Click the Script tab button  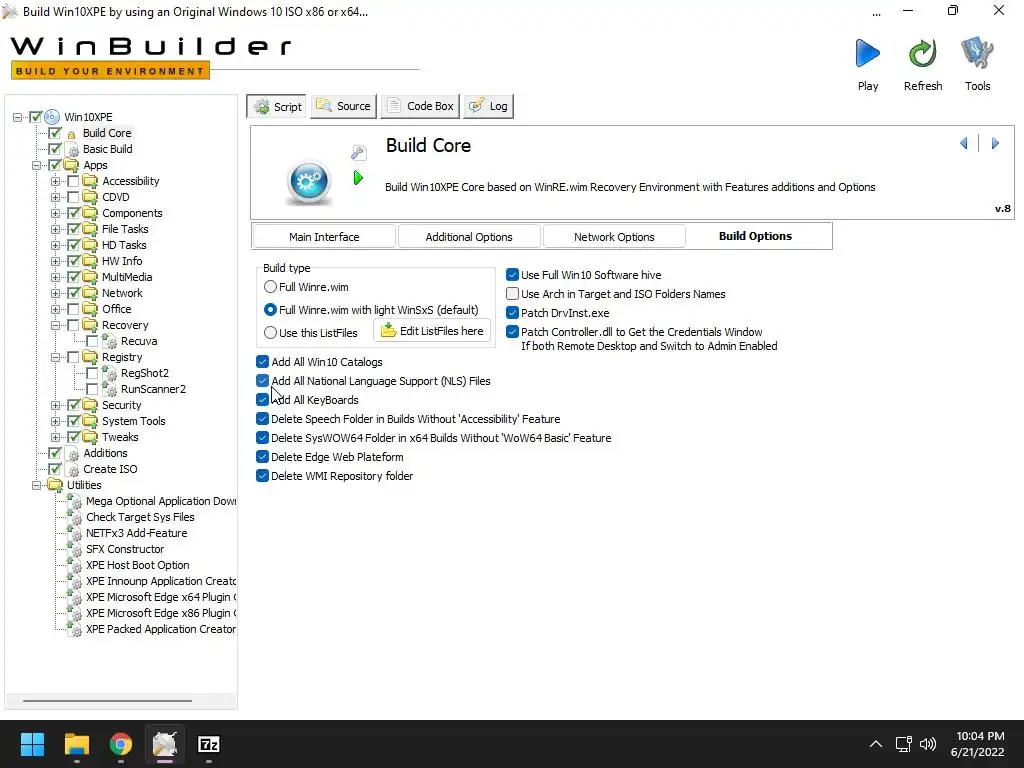278,106
